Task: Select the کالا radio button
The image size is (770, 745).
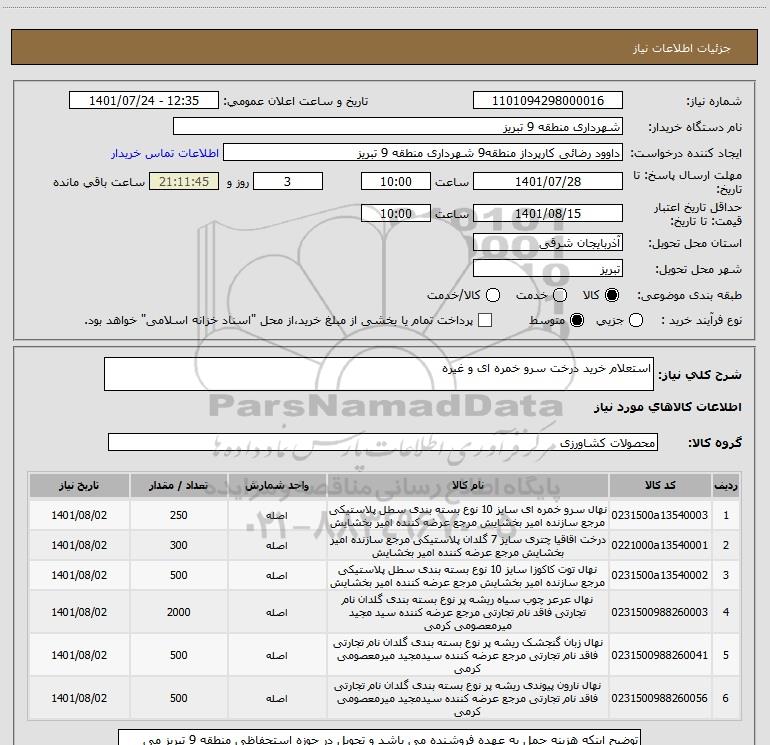Action: [612, 295]
